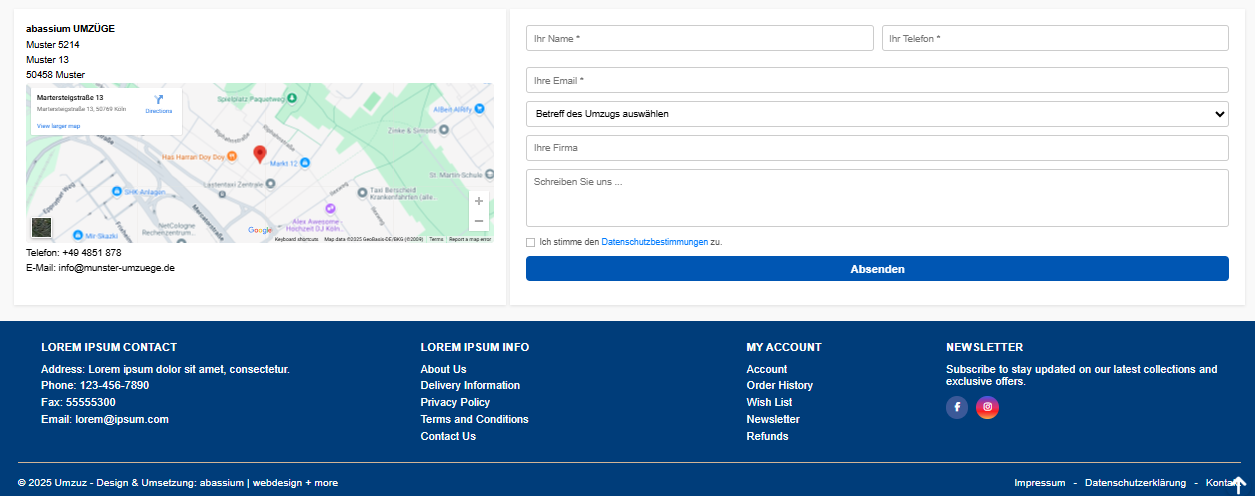Switch map to satellite view thumbnail
This screenshot has height=496, width=1255.
pos(41,227)
